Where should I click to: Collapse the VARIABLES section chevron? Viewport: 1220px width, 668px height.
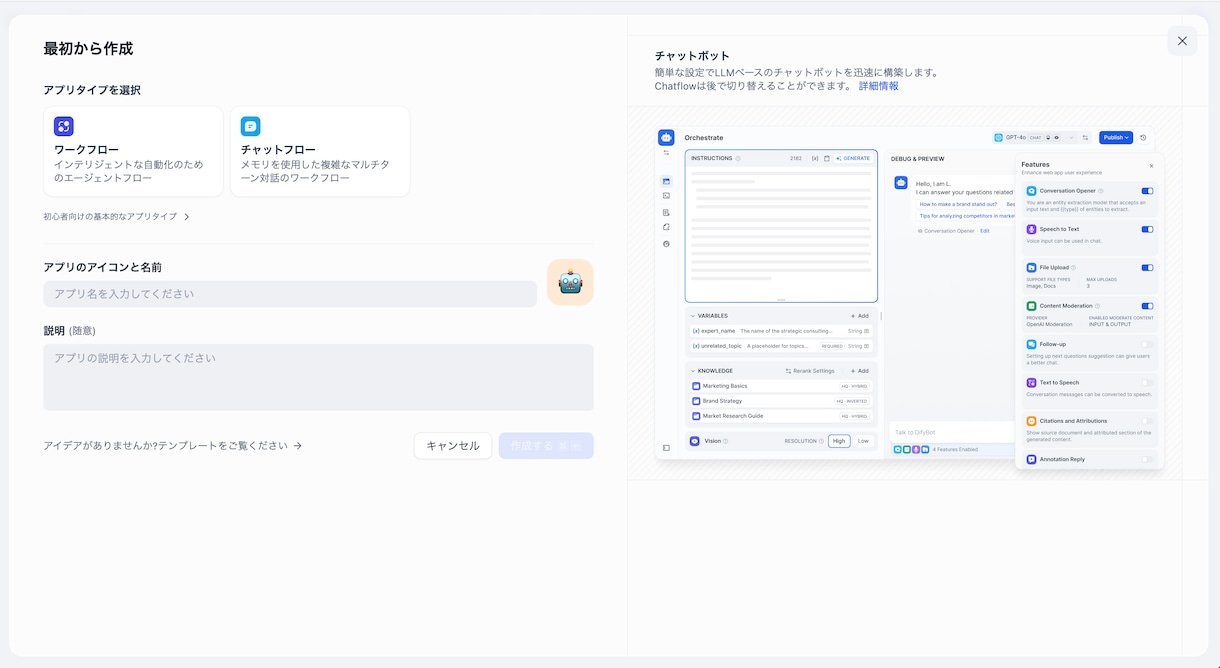coord(693,316)
